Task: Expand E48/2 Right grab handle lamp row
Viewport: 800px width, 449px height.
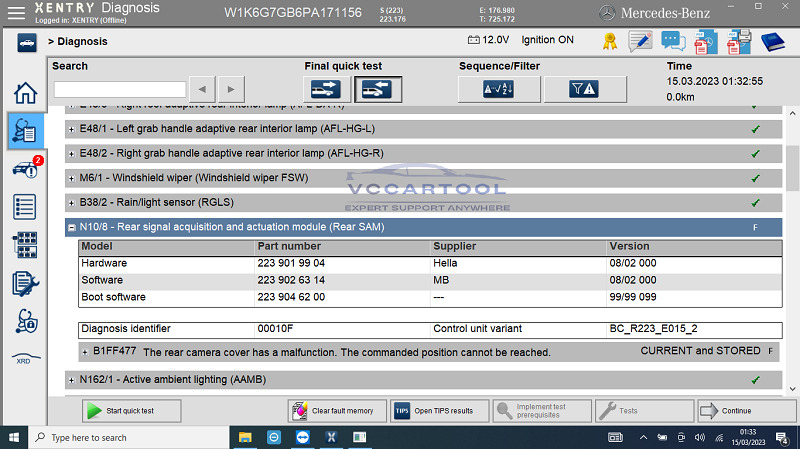Action: click(x=71, y=154)
